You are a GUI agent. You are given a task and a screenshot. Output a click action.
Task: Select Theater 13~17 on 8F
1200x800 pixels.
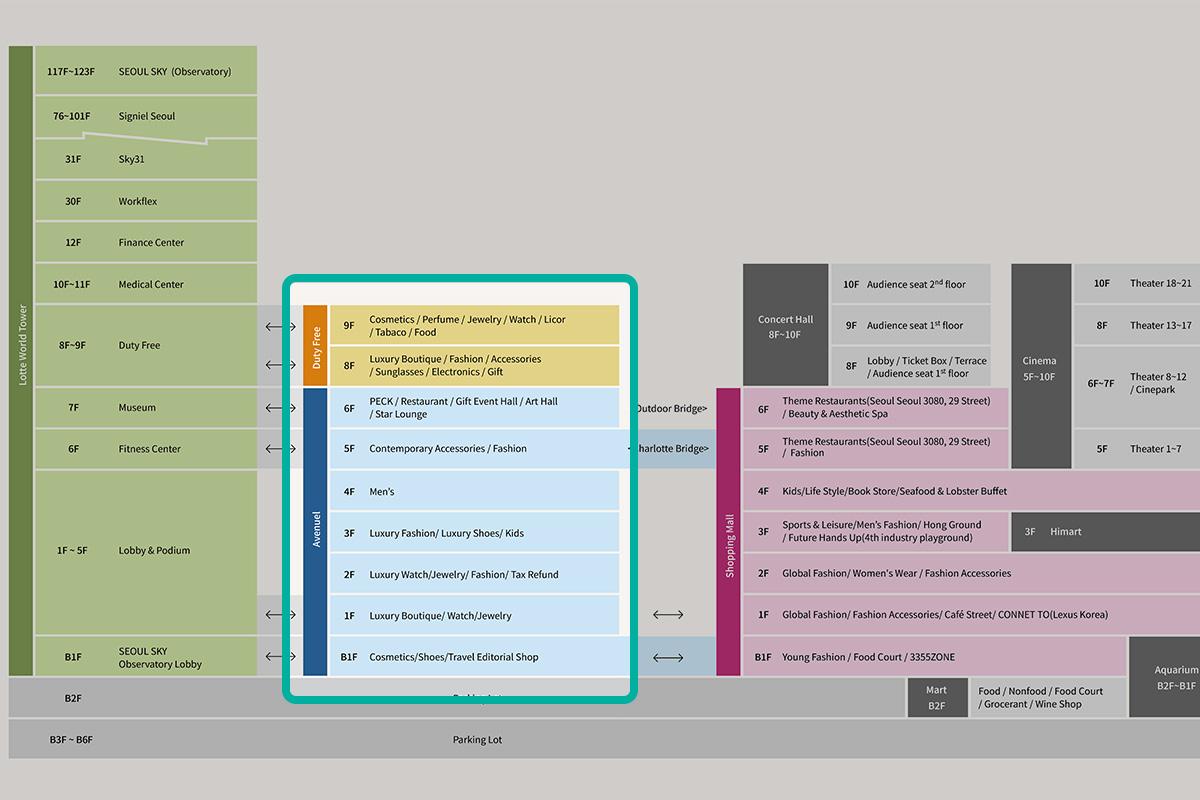click(1160, 325)
